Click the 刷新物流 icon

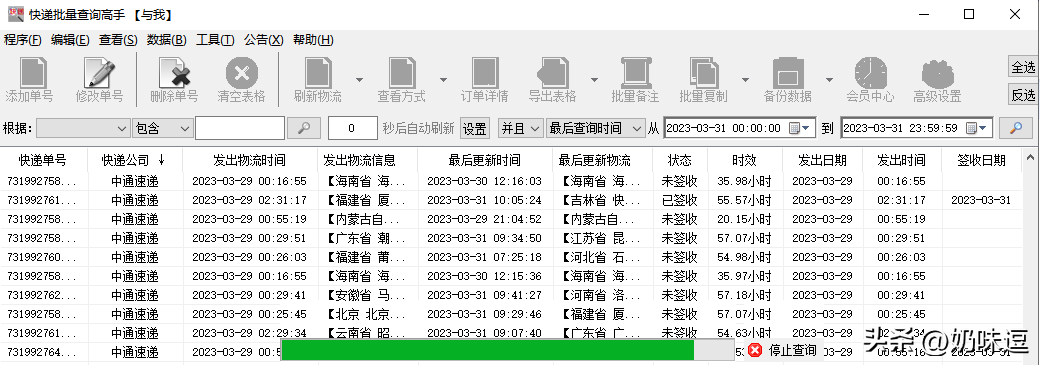318,73
